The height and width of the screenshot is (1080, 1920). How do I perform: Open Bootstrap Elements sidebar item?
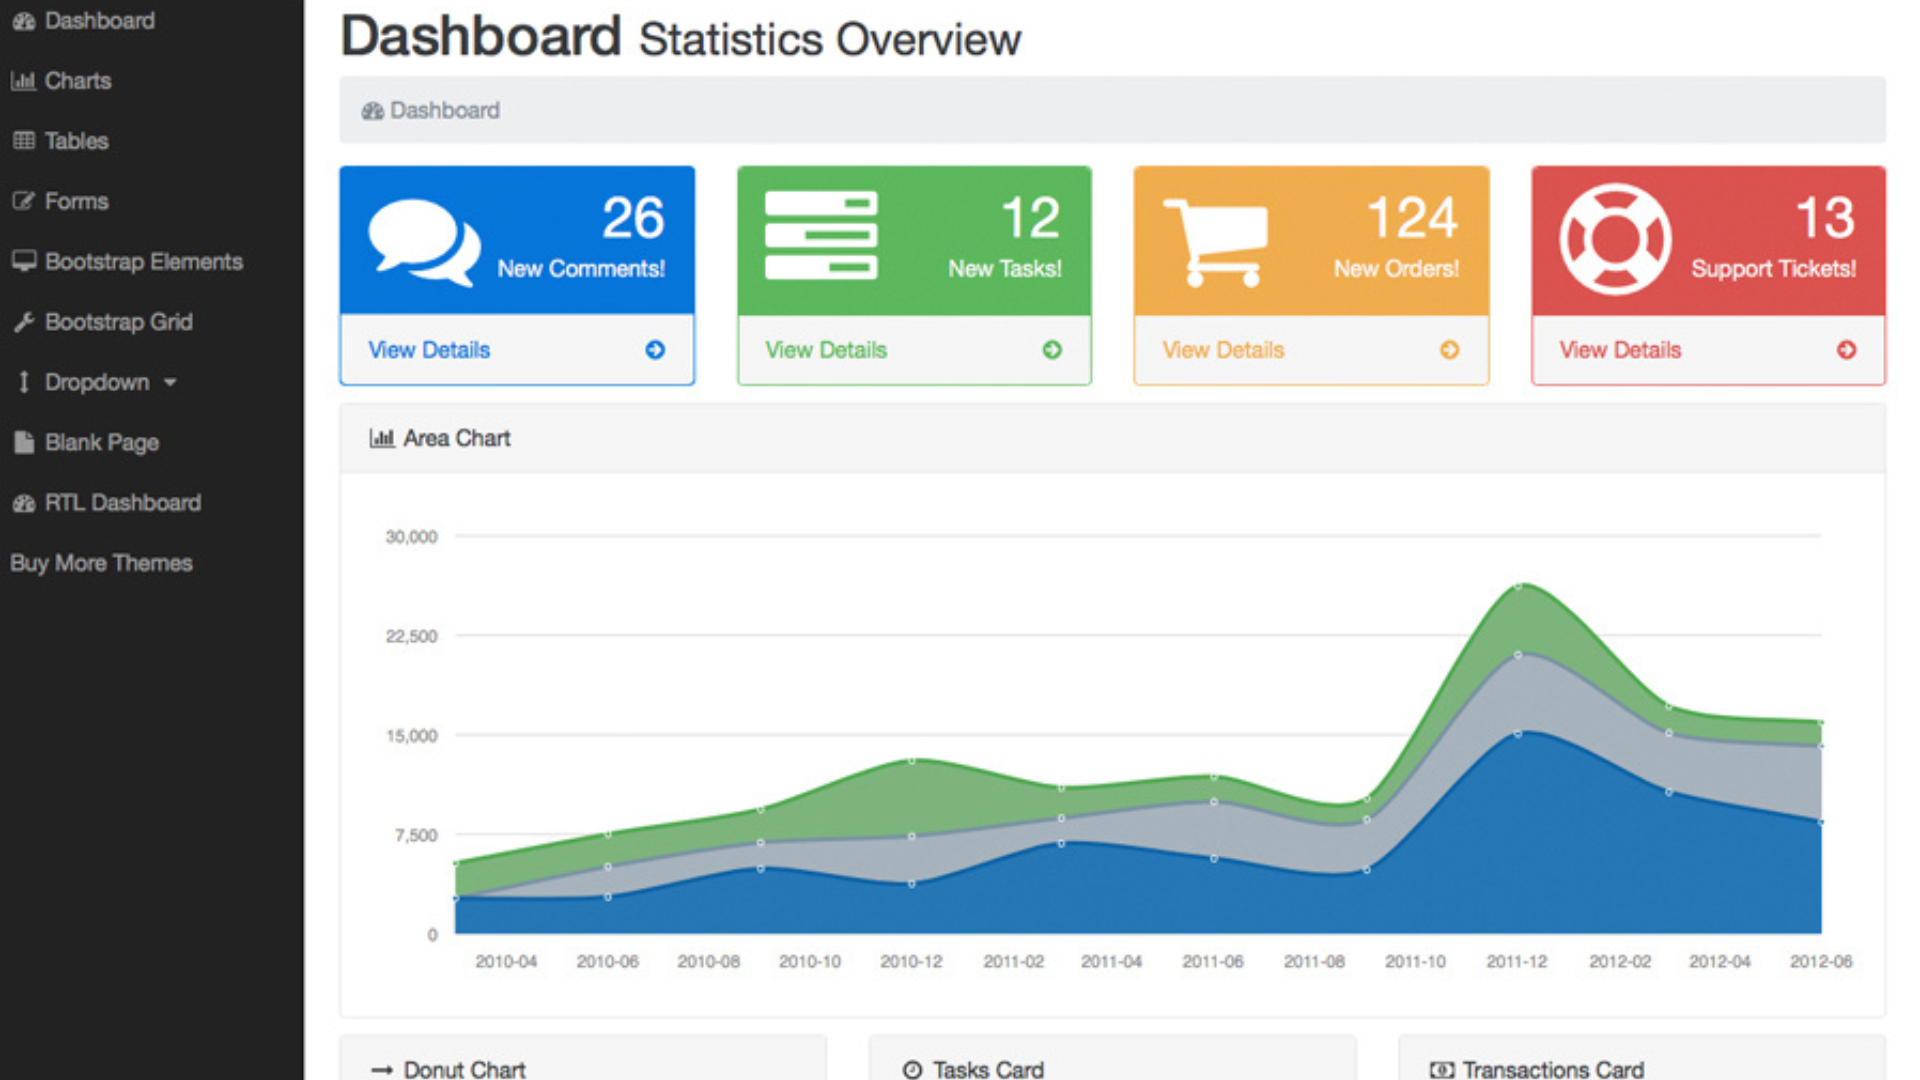pyautogui.click(x=143, y=262)
